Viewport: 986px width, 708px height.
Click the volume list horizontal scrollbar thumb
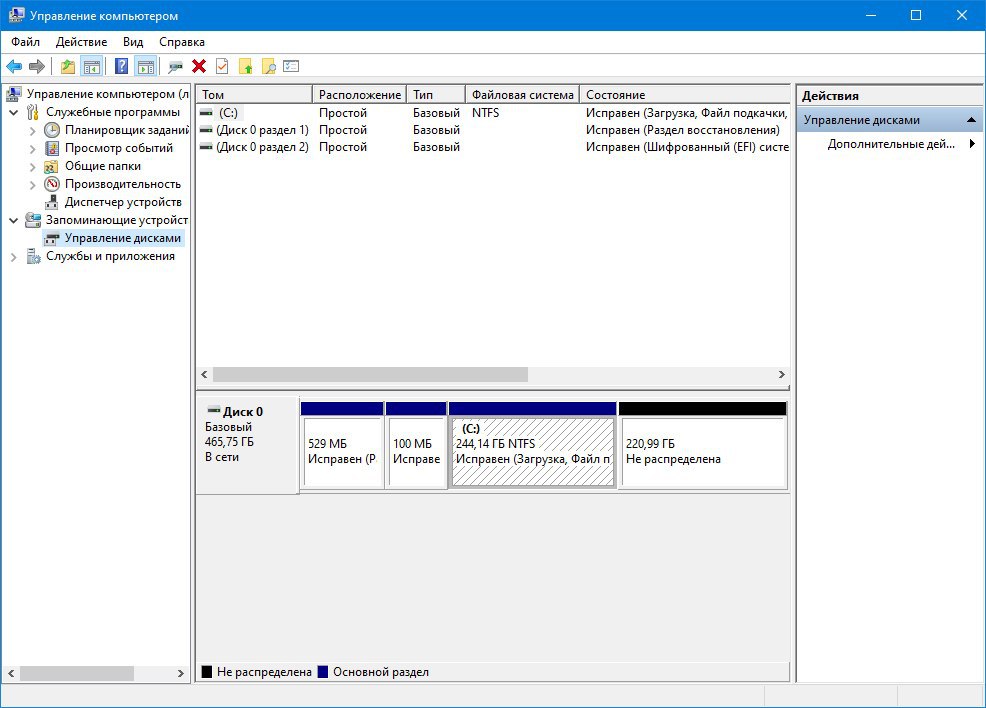pyautogui.click(x=370, y=374)
